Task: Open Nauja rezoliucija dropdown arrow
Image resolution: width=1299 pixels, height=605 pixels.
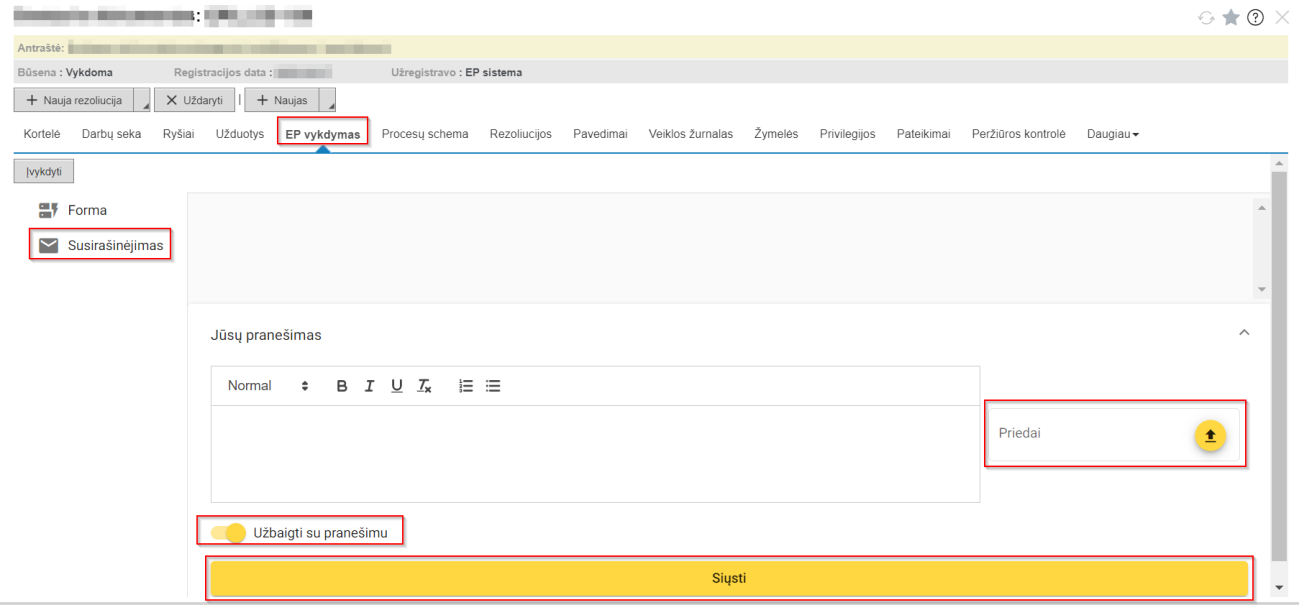Action: (141, 101)
